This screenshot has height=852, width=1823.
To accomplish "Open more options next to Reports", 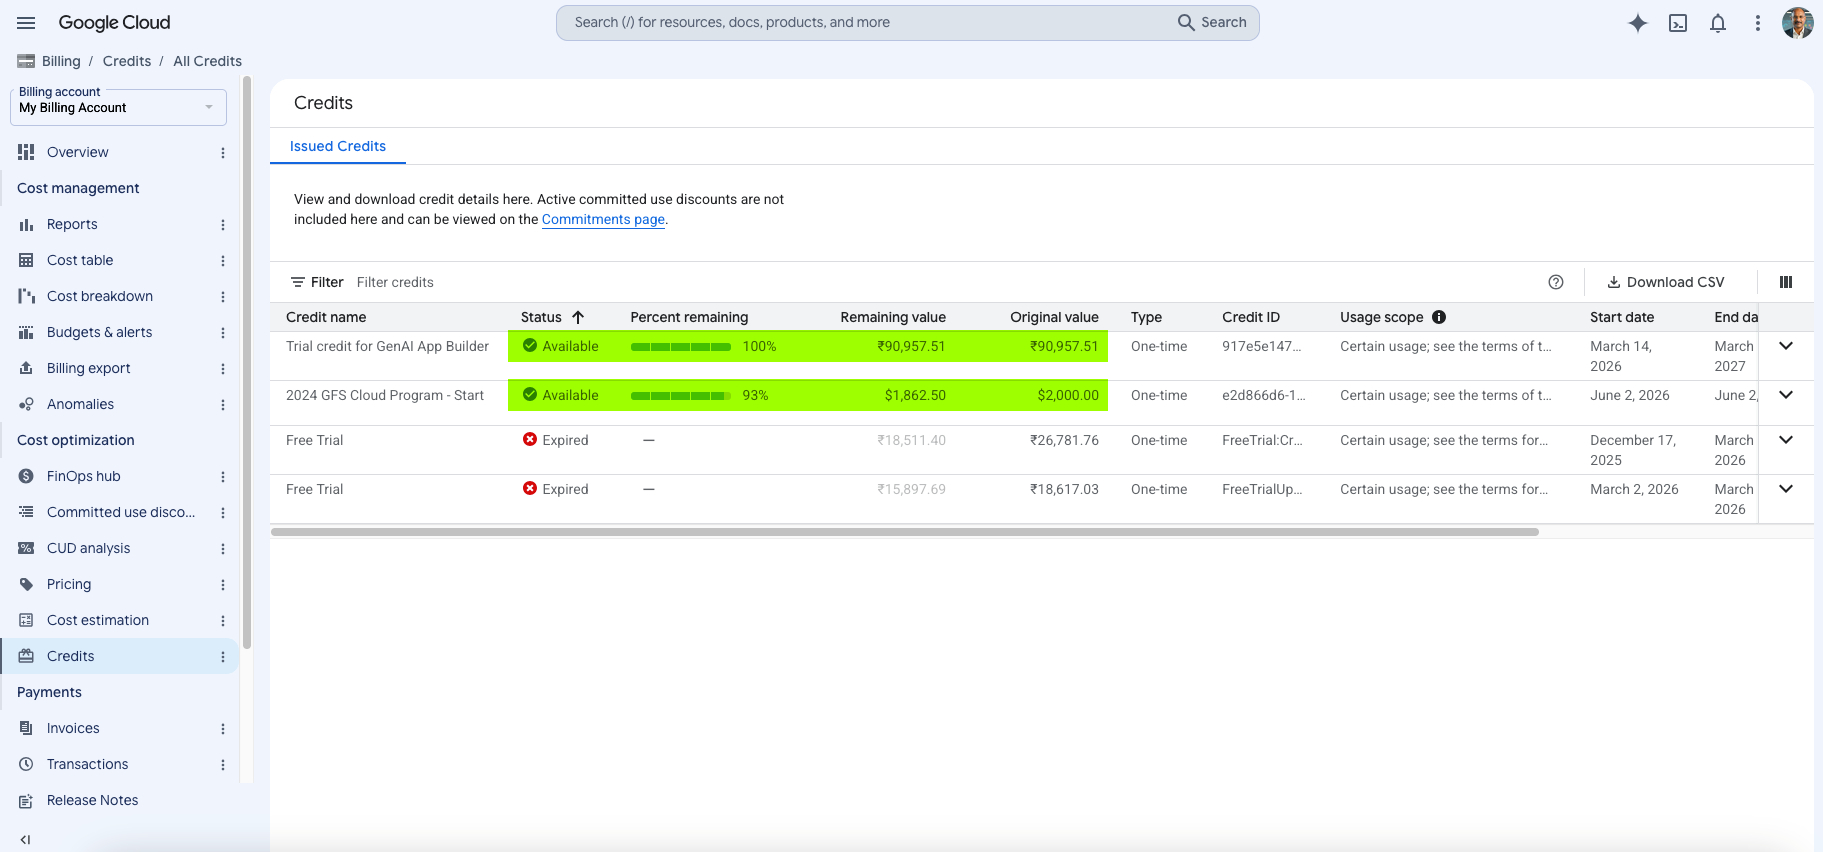I will coord(223,225).
